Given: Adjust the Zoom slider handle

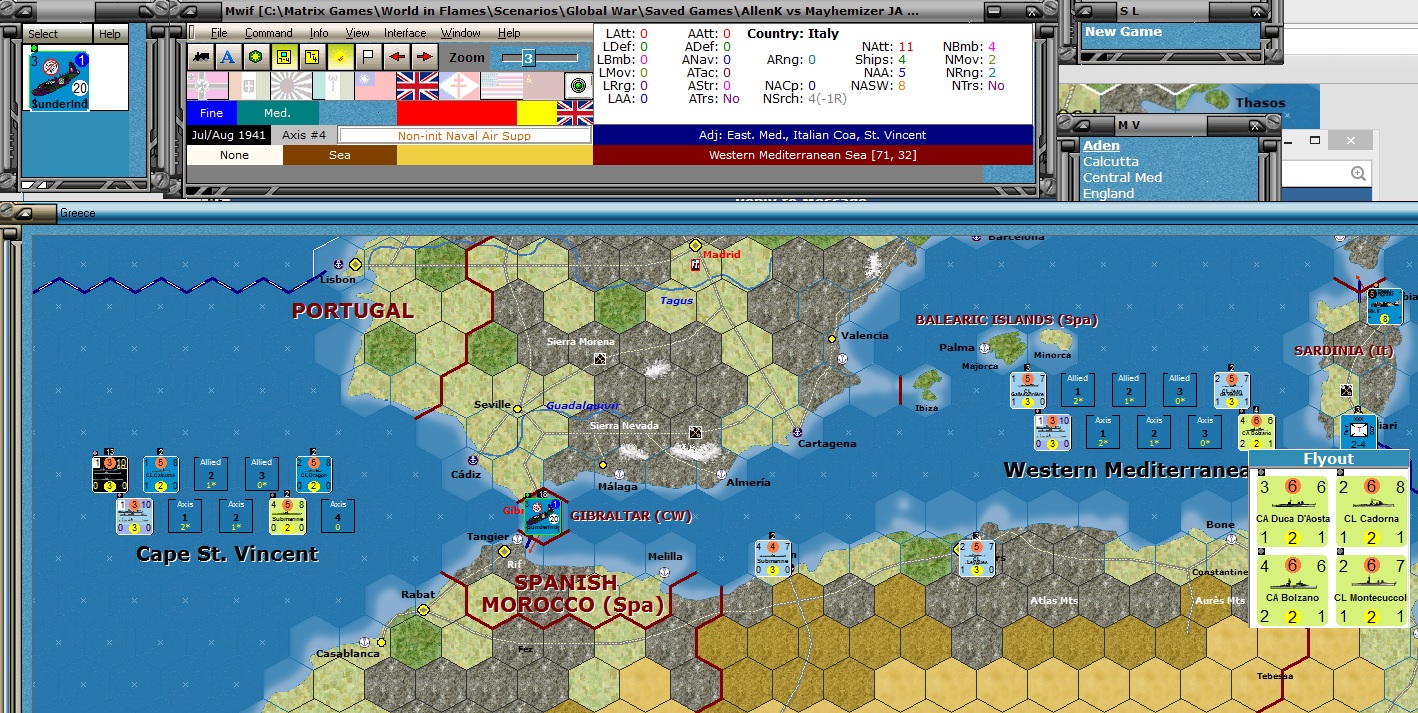Looking at the screenshot, I should coord(529,58).
